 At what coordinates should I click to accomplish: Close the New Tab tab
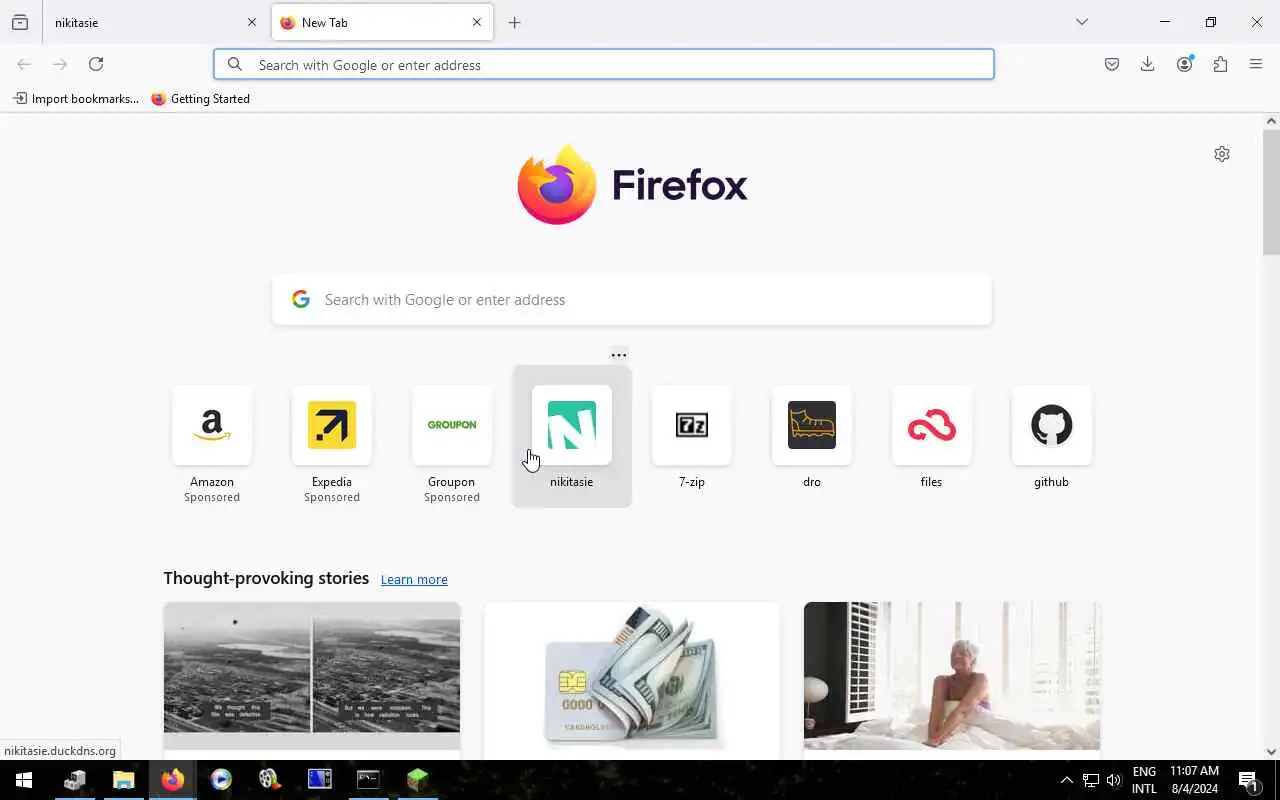pyautogui.click(x=477, y=22)
